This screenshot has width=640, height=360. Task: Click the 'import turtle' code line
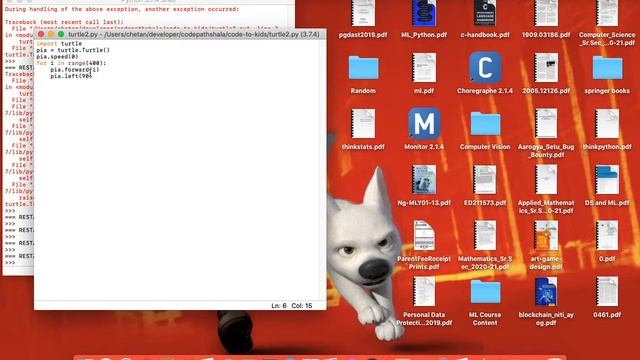59,44
